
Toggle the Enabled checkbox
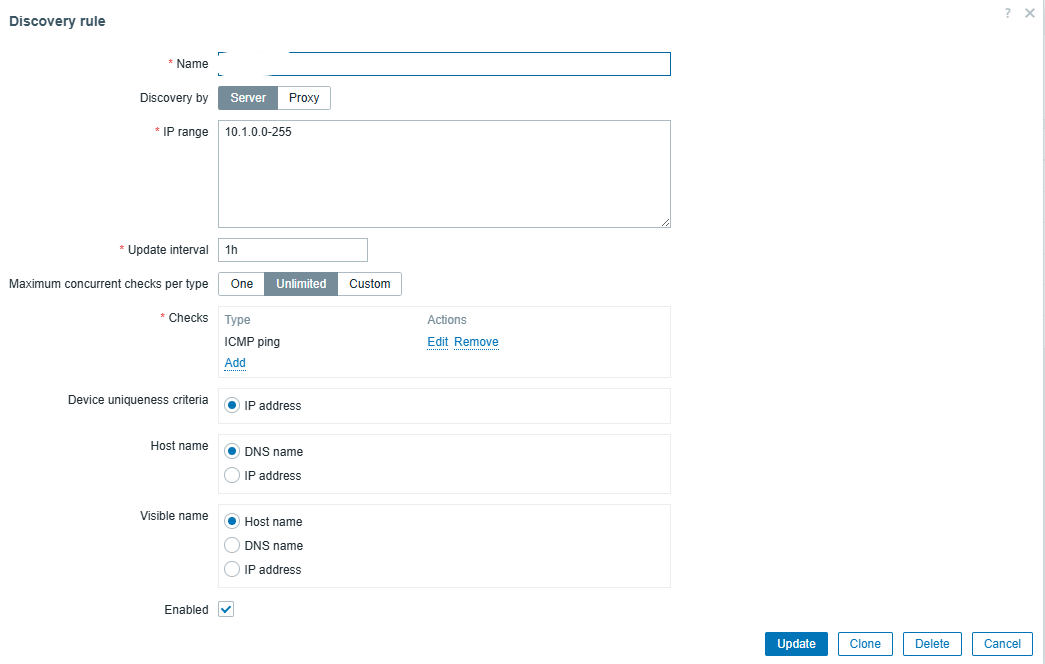(x=226, y=609)
